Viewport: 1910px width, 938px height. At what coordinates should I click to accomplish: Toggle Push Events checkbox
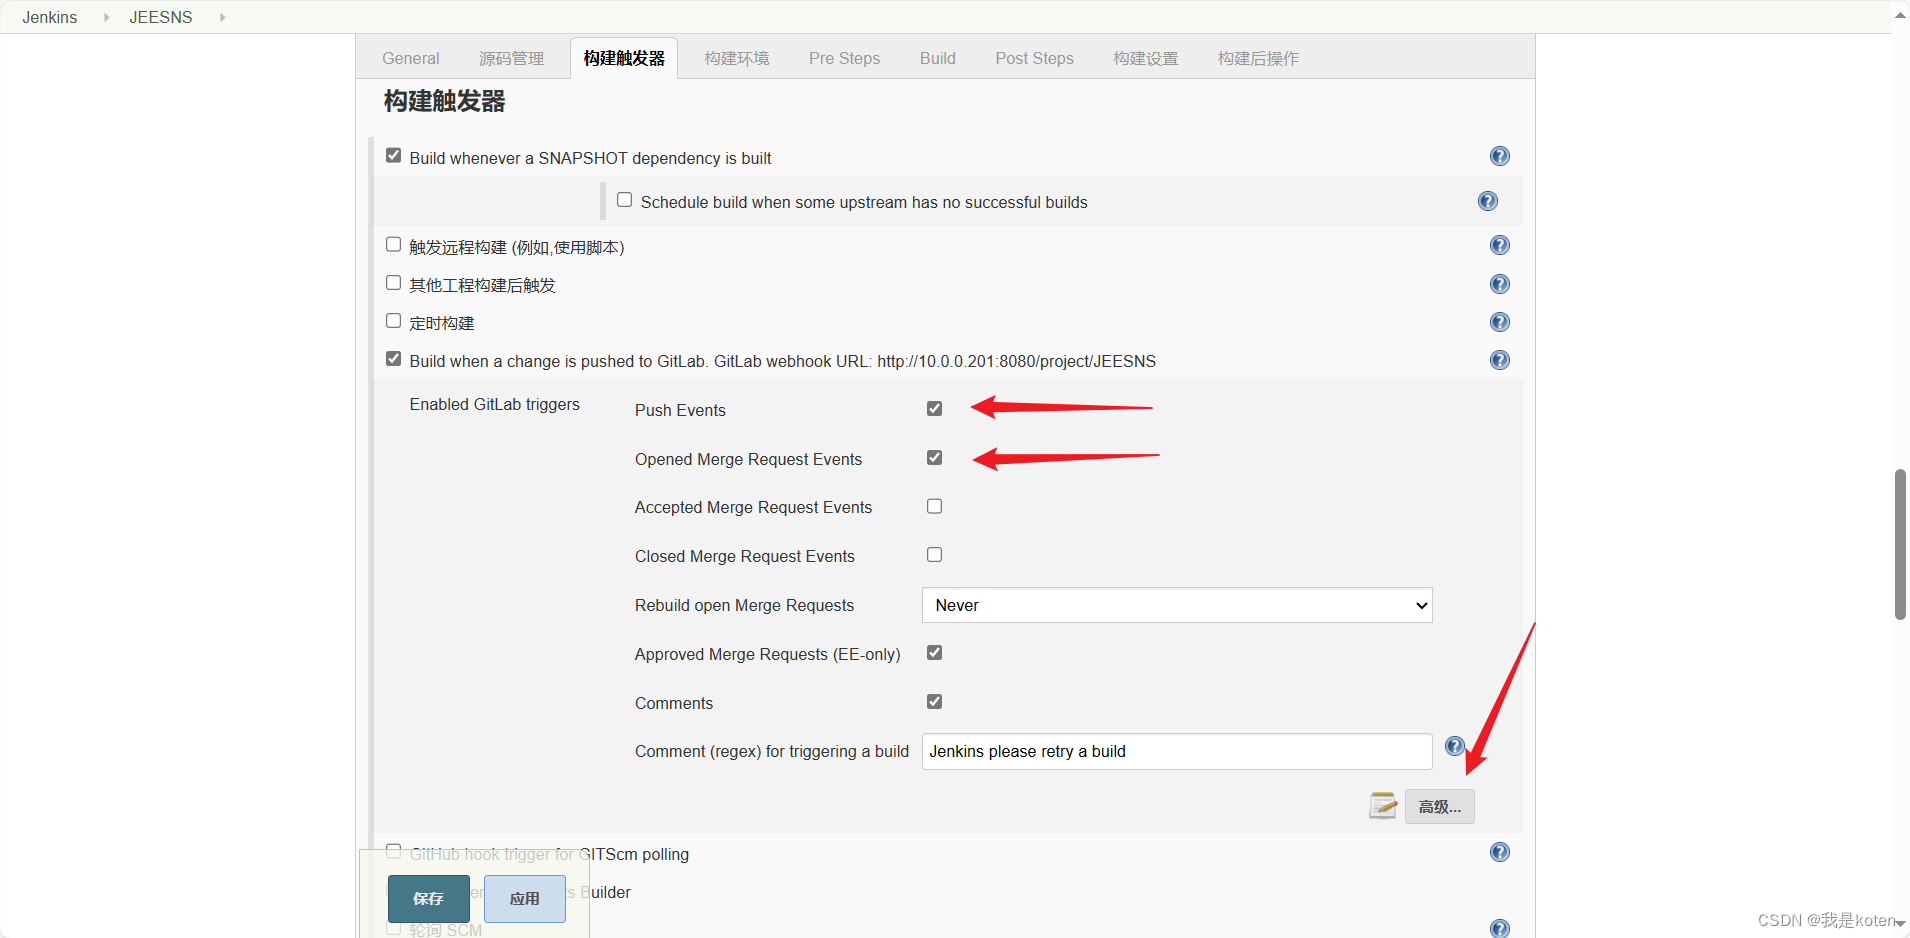[934, 408]
